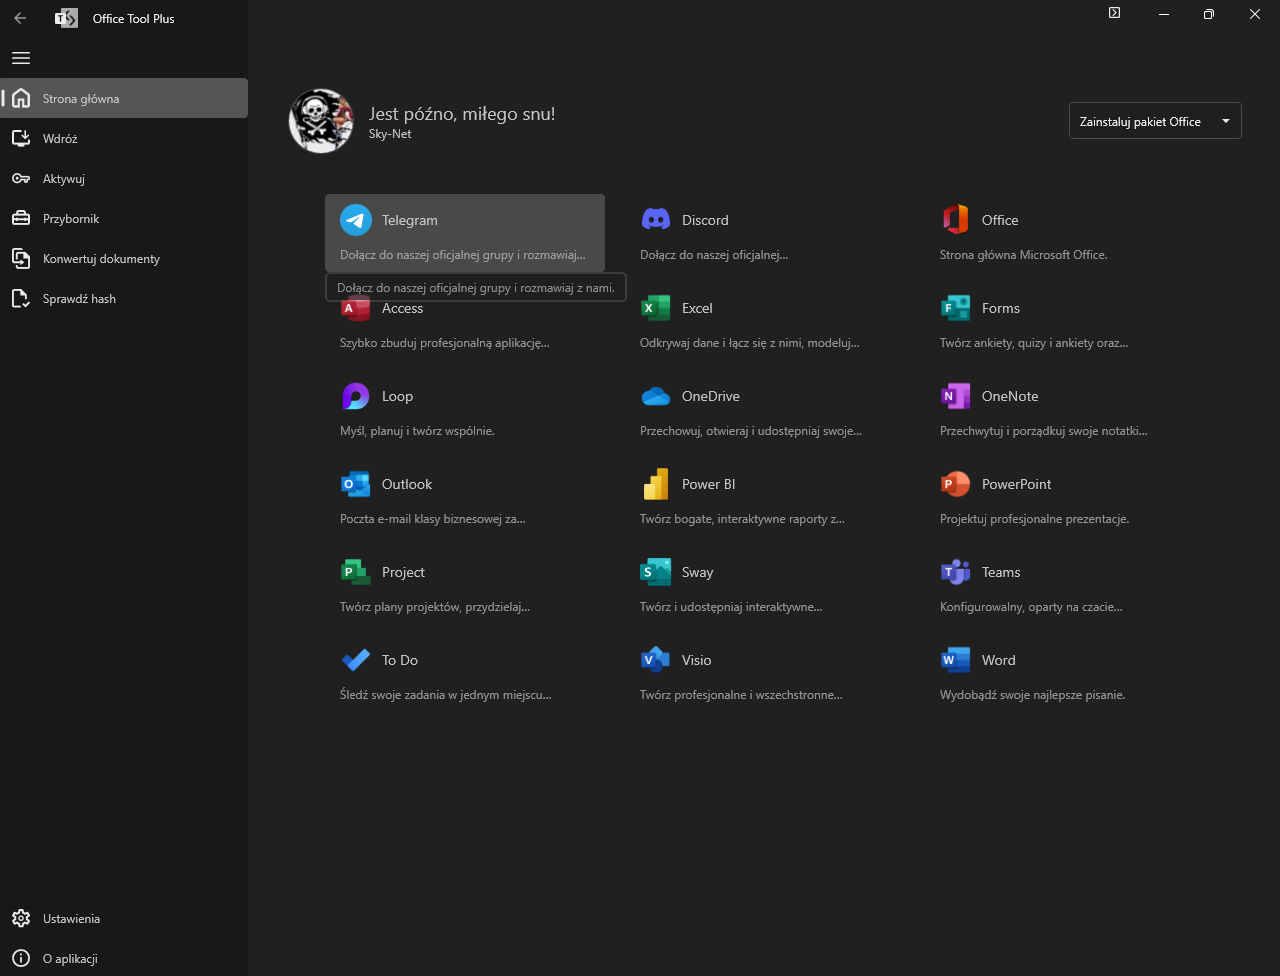Go back with the arrow button
The height and width of the screenshot is (976, 1280).
point(20,18)
